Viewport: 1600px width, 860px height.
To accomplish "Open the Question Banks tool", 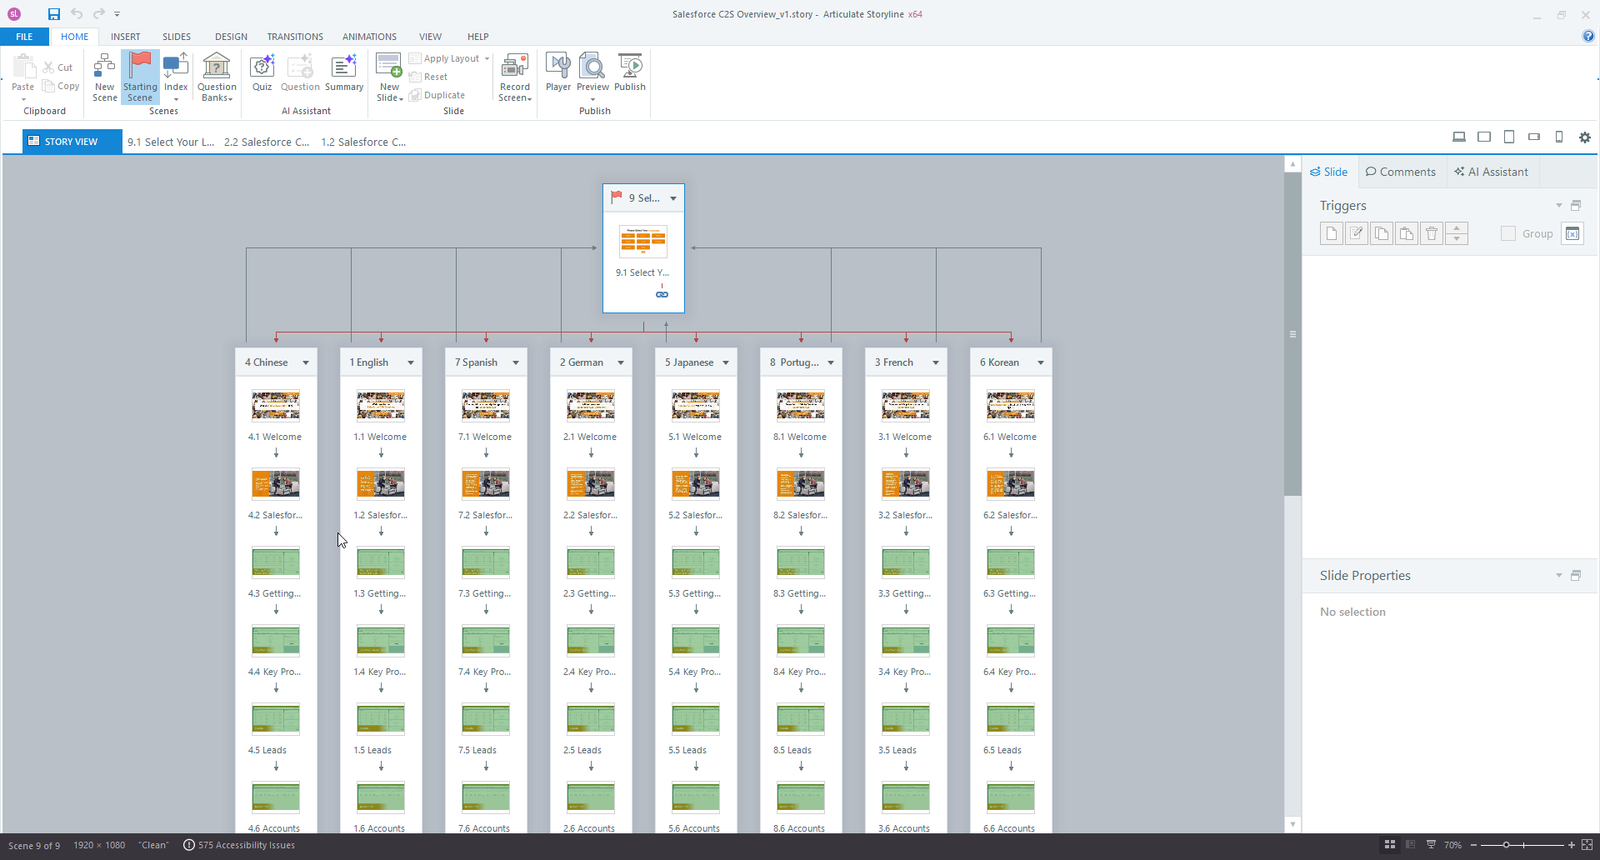I will [216, 76].
